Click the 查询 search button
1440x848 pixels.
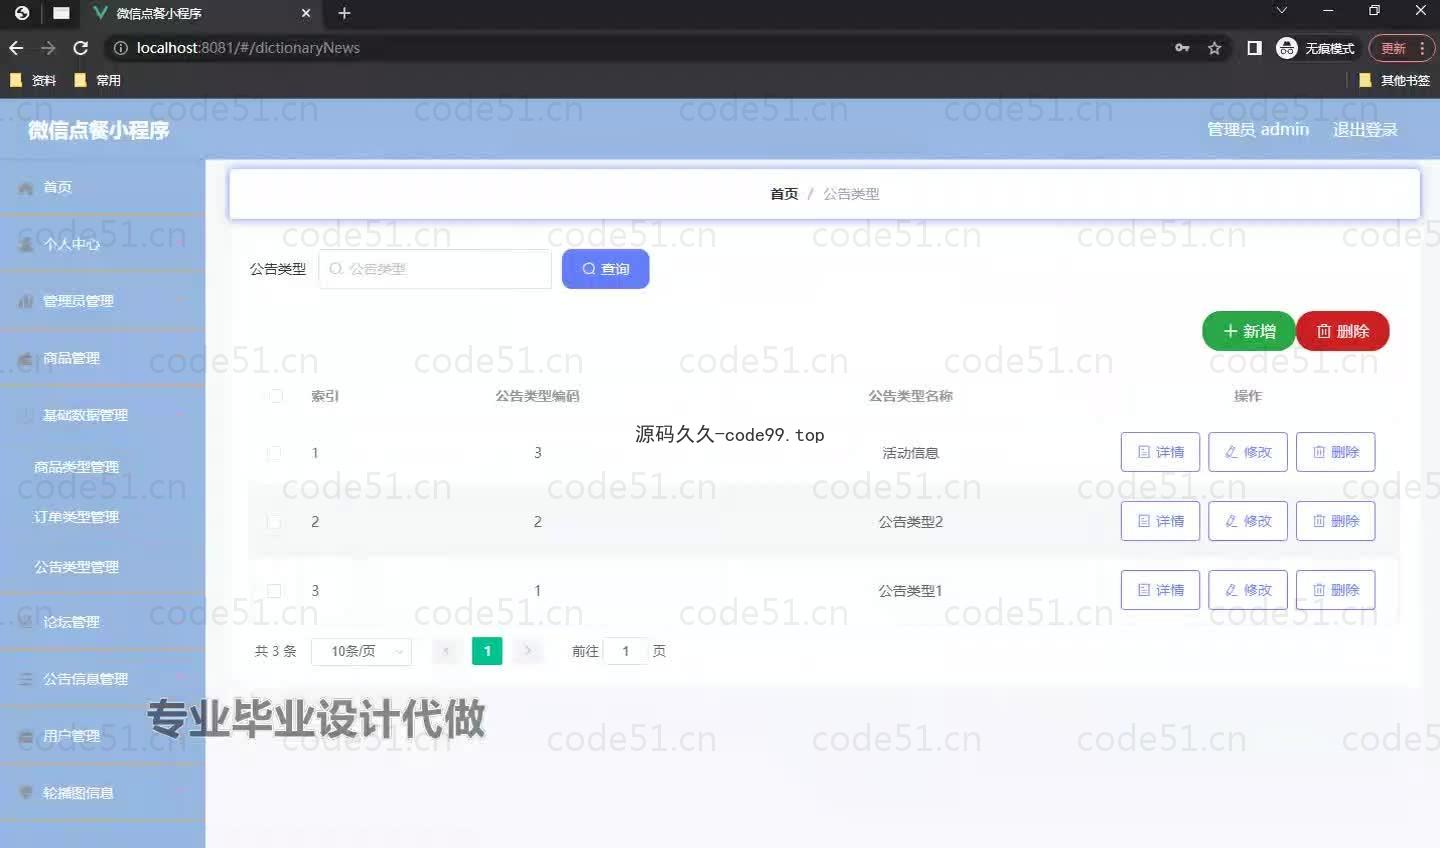point(605,269)
